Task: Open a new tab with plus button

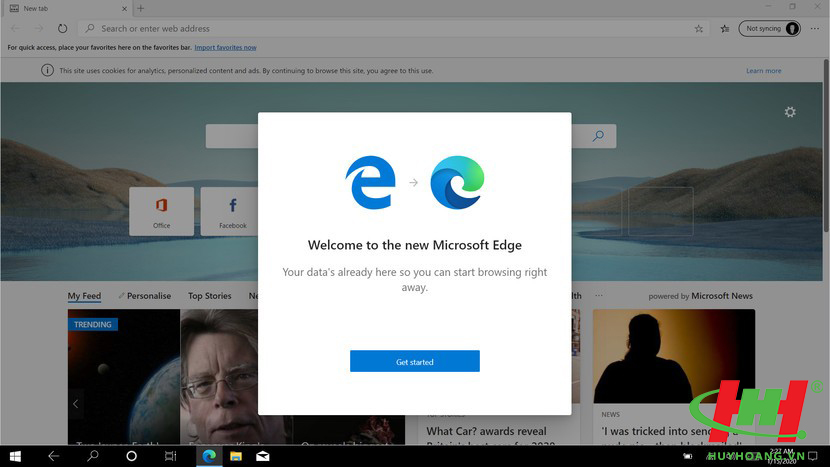Action: [141, 8]
